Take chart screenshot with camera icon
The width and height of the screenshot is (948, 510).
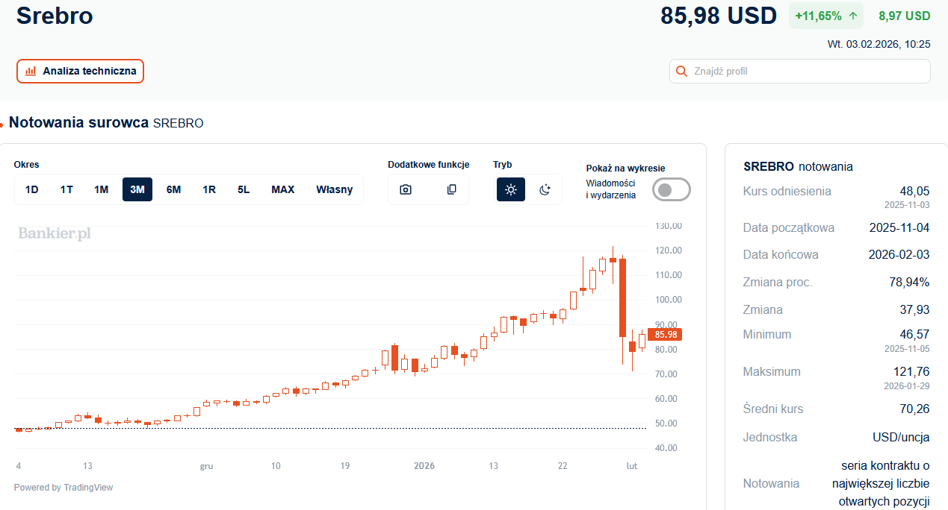coord(406,190)
